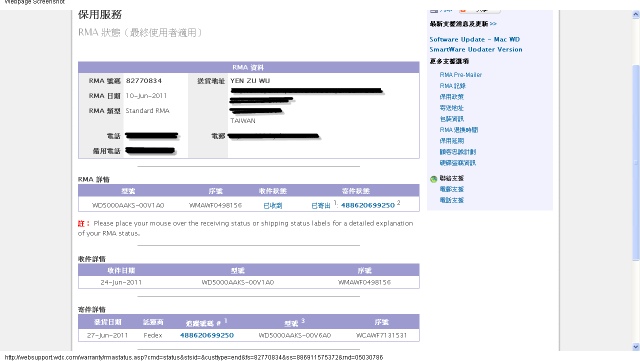640x361 pixels.
Task: Open the 電話支援 link
Action: 451,200
